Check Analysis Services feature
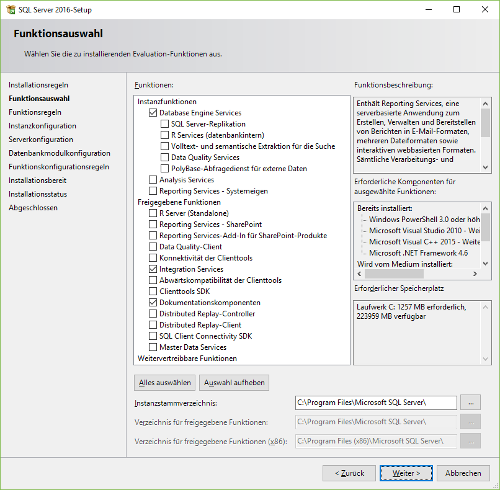 pos(153,180)
